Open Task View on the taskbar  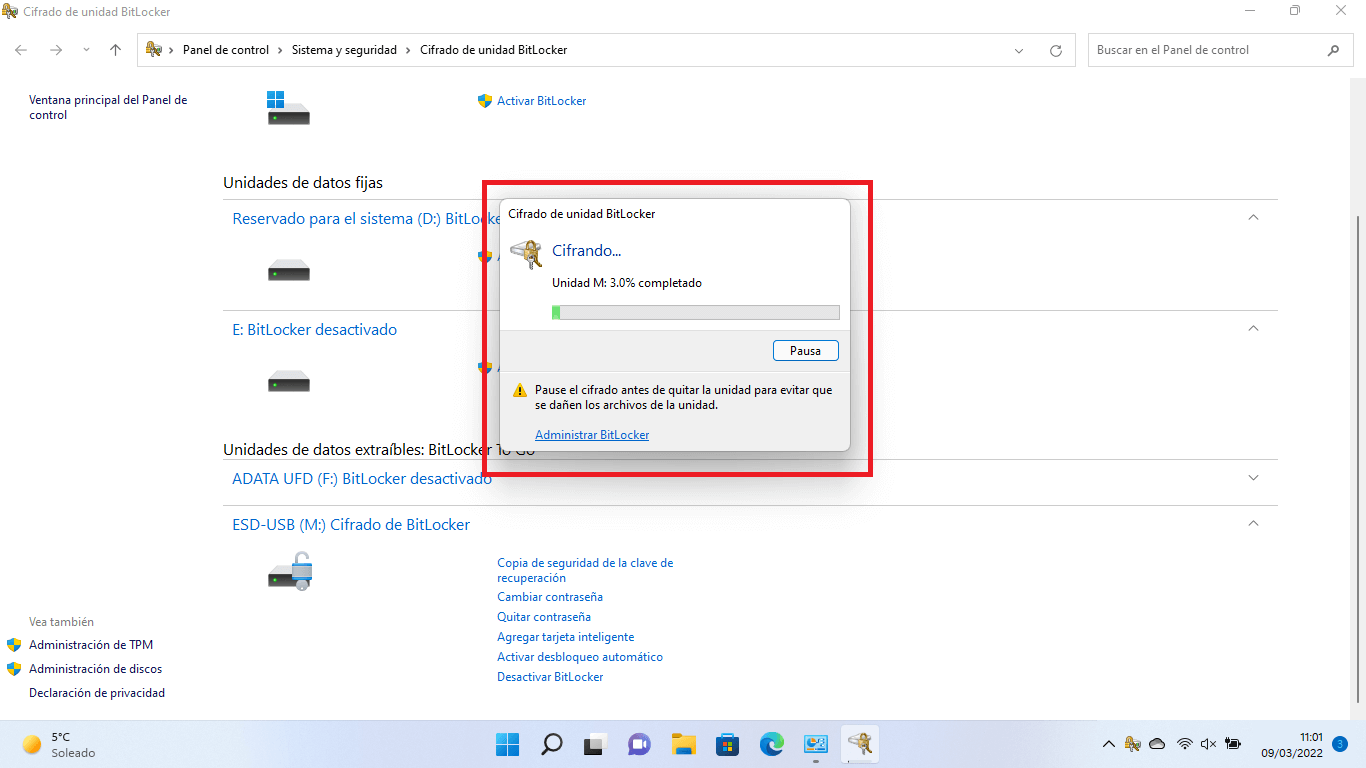coord(595,744)
